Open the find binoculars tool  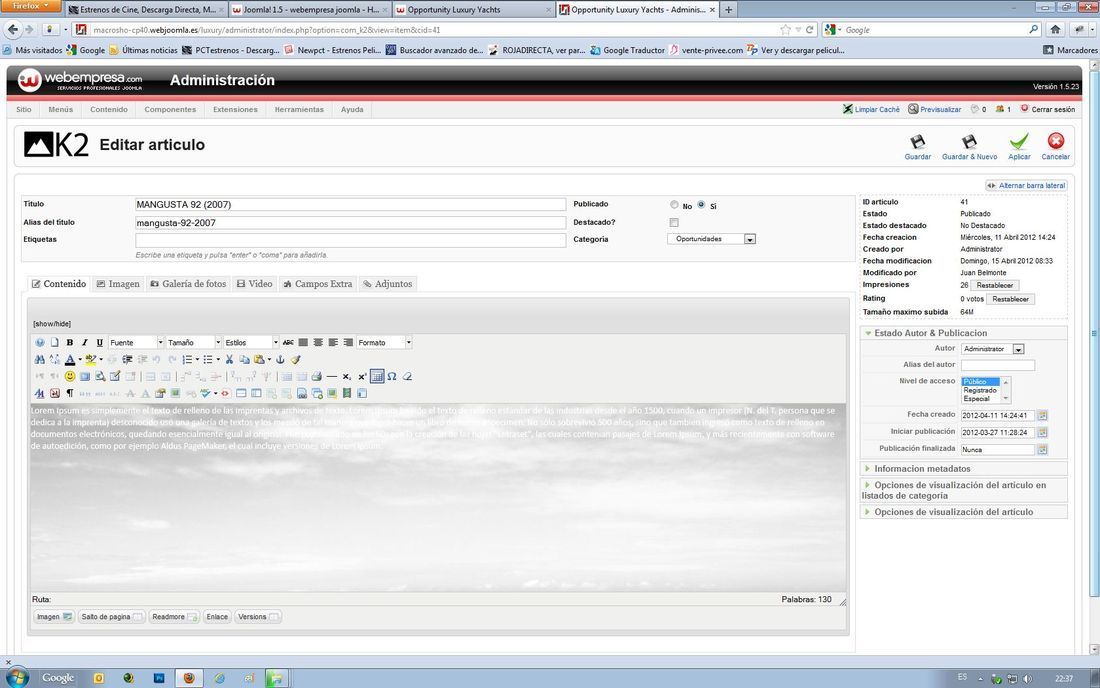[39, 359]
